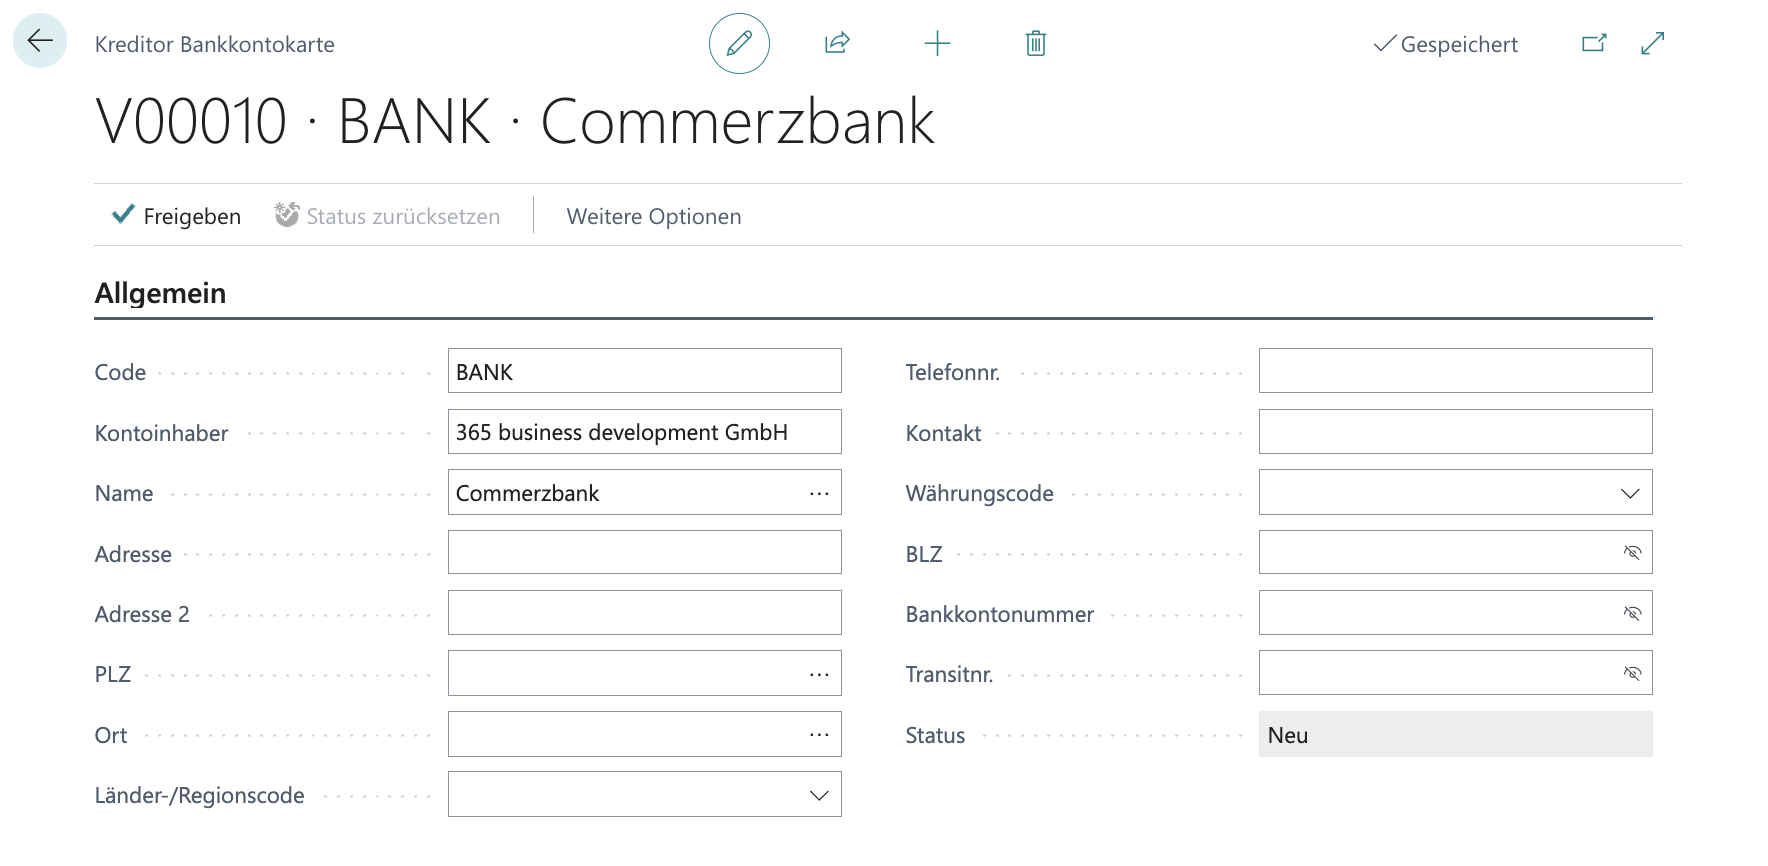The height and width of the screenshot is (866, 1768).
Task: Click the share icon
Action: [837, 43]
